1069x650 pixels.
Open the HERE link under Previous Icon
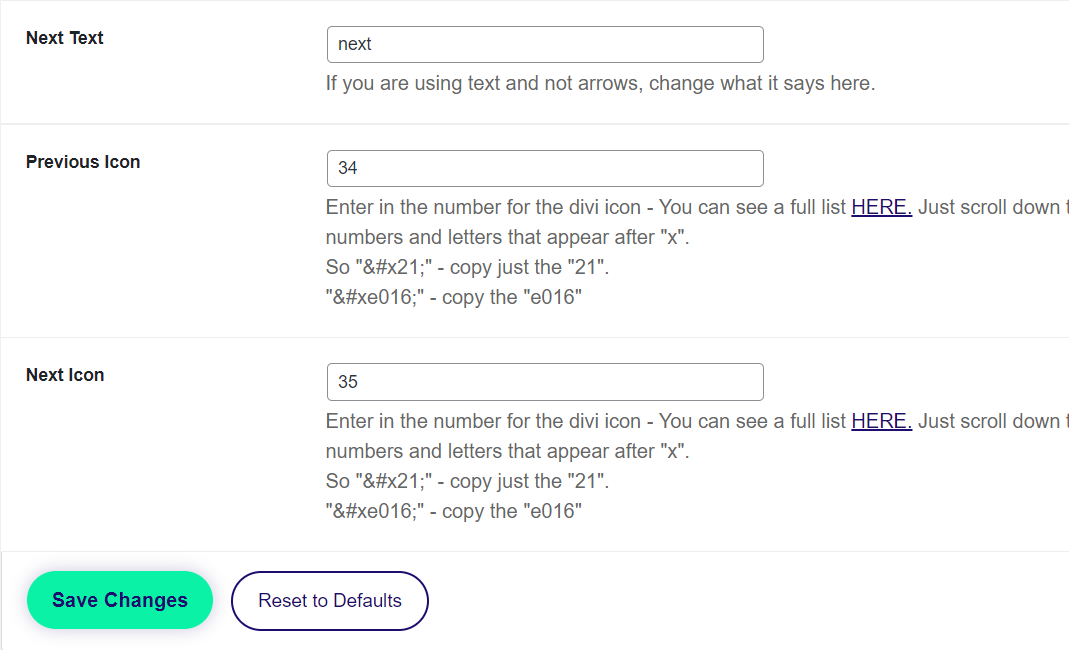[881, 208]
